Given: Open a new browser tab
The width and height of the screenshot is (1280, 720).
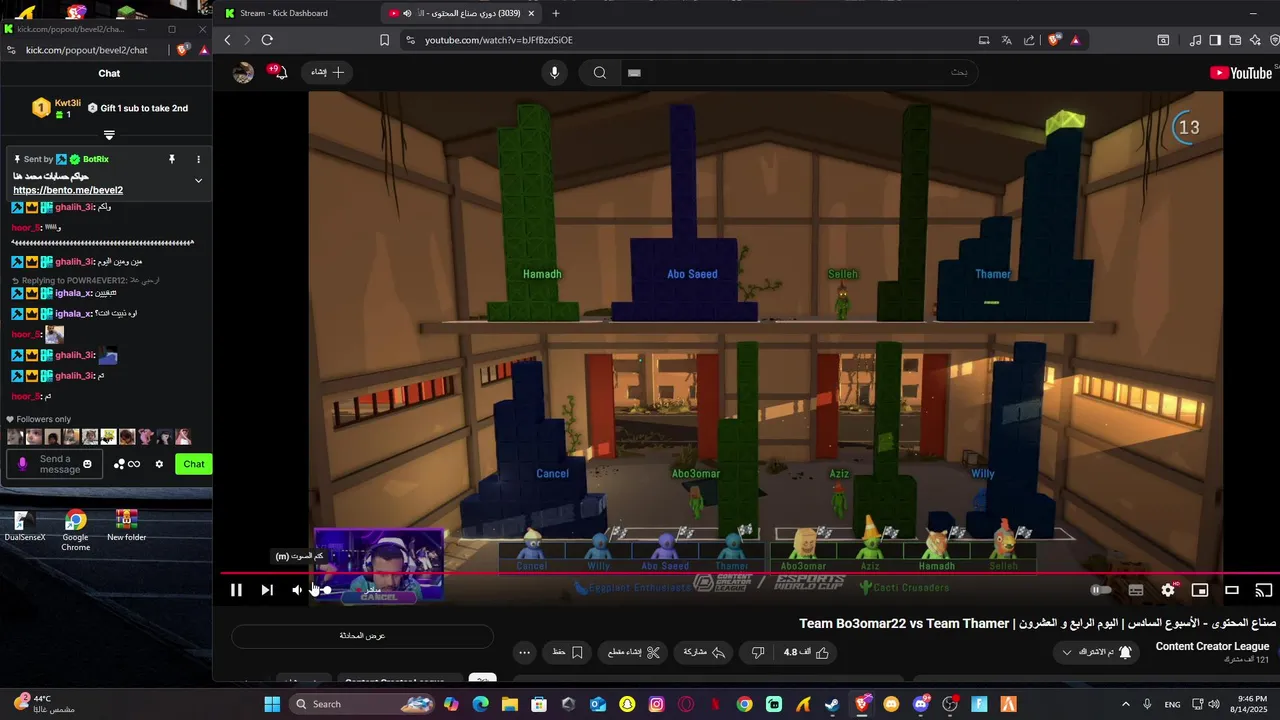Looking at the screenshot, I should tap(556, 13).
